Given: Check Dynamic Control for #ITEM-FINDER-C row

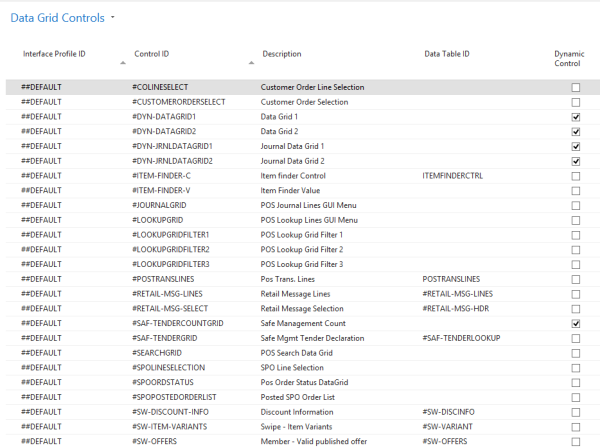Looking at the screenshot, I should coord(575,176).
